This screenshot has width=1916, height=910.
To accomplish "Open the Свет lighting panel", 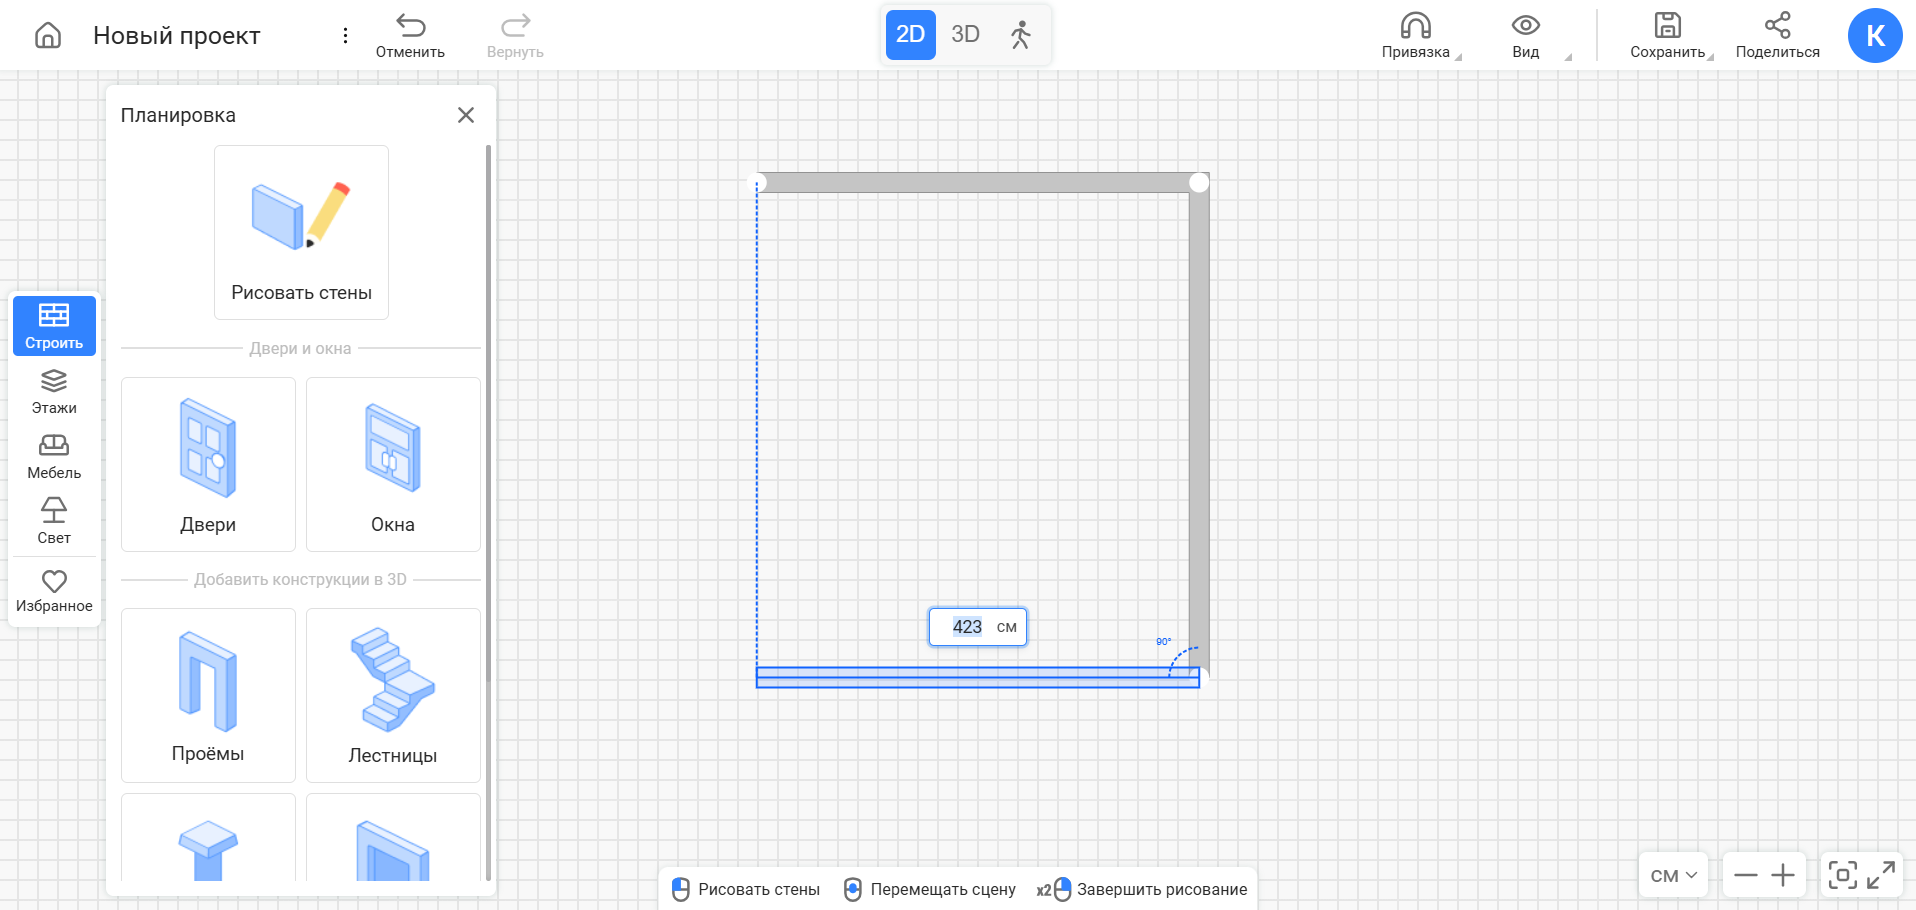I will (54, 522).
